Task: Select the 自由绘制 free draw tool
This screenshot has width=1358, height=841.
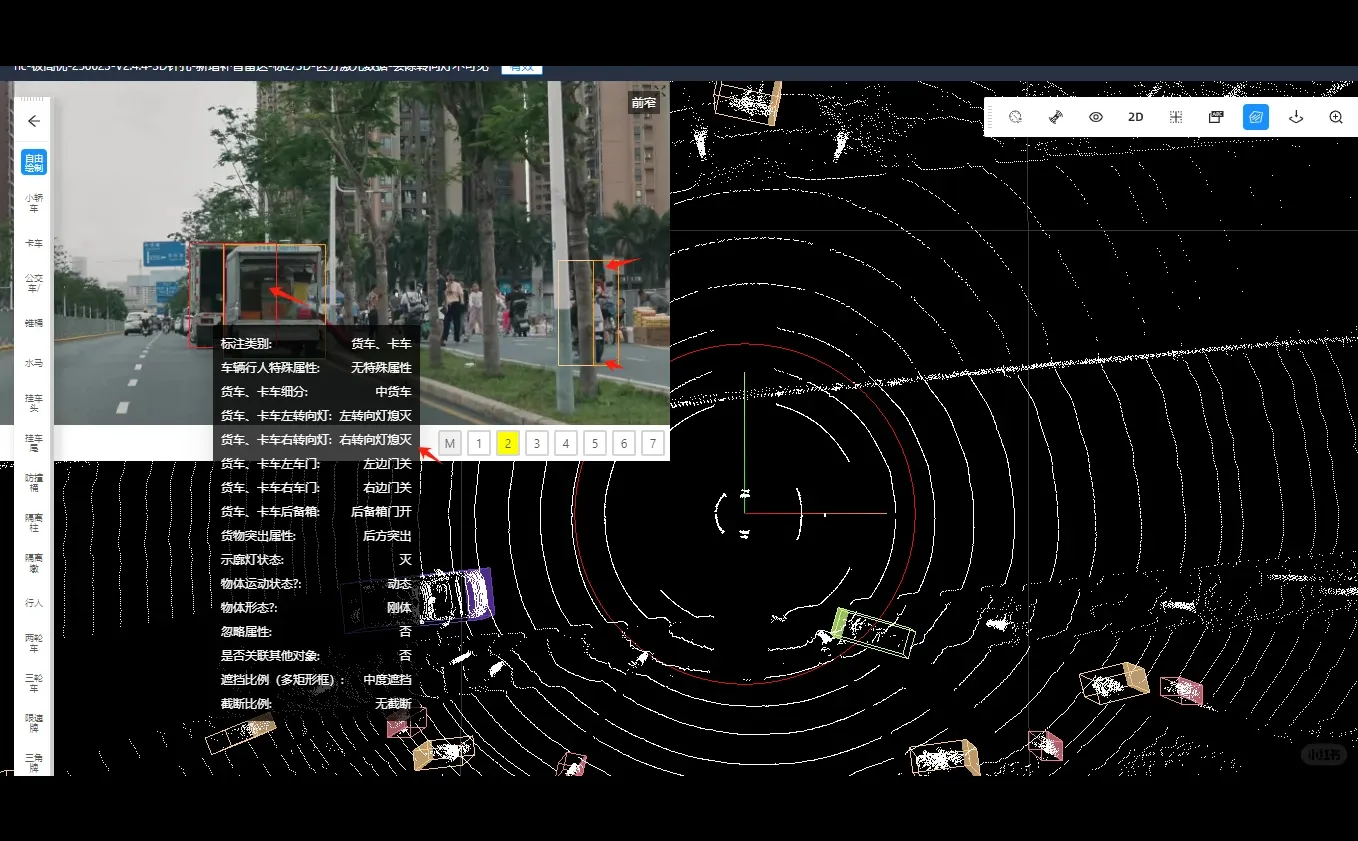Action: click(x=34, y=163)
